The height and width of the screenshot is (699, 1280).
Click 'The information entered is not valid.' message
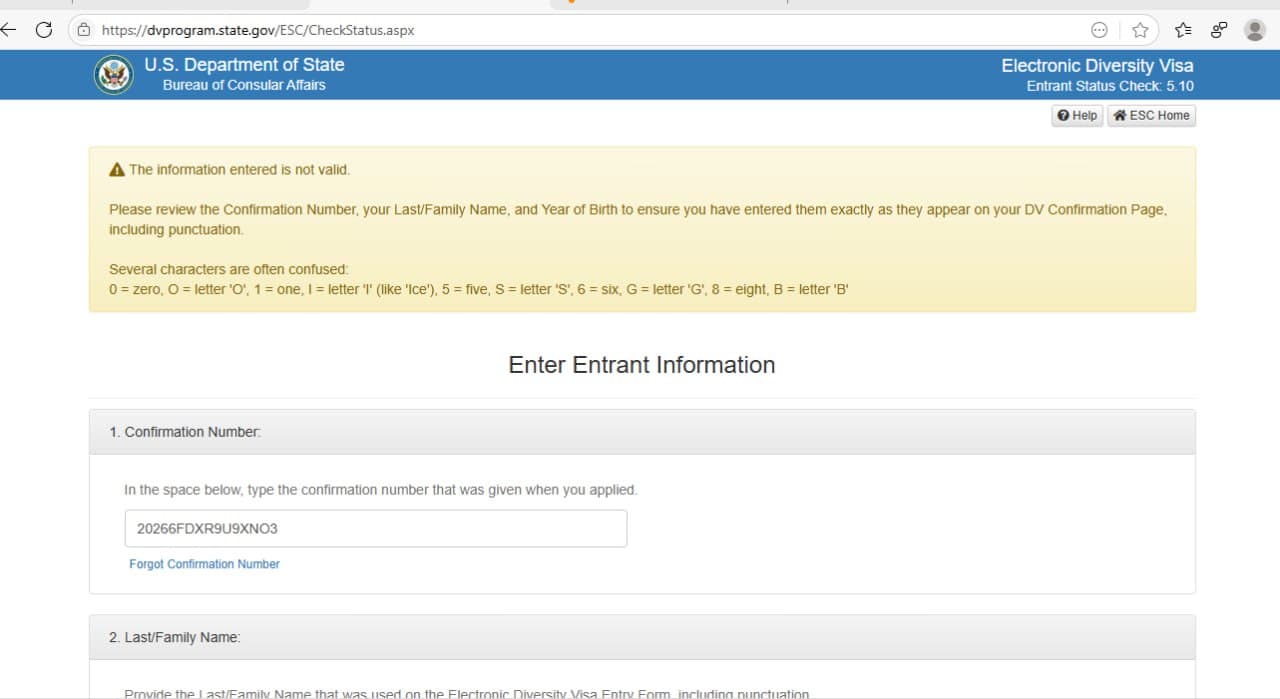coord(239,170)
